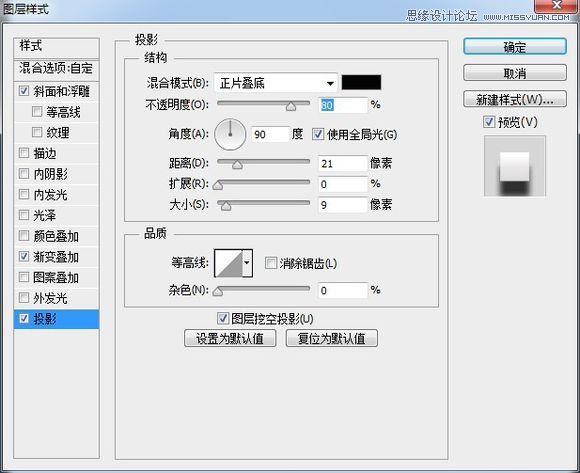Enable the 等高线 style checkbox

[37, 111]
